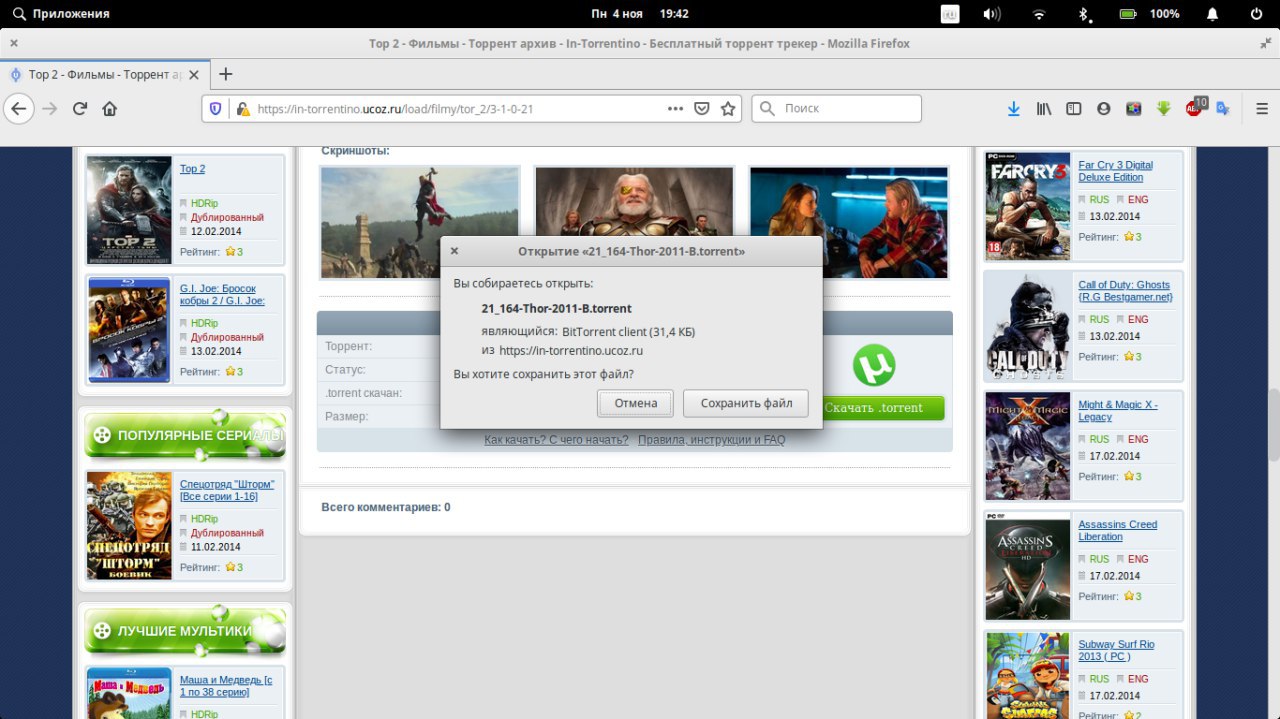Open Might & Magic X - Legacy link
This screenshot has width=1280, height=719.
(1118, 411)
